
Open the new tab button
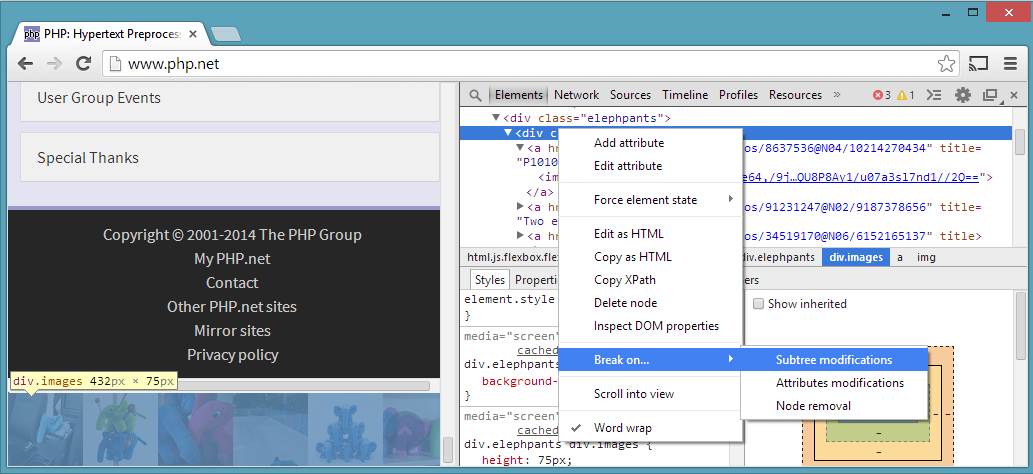click(x=227, y=34)
